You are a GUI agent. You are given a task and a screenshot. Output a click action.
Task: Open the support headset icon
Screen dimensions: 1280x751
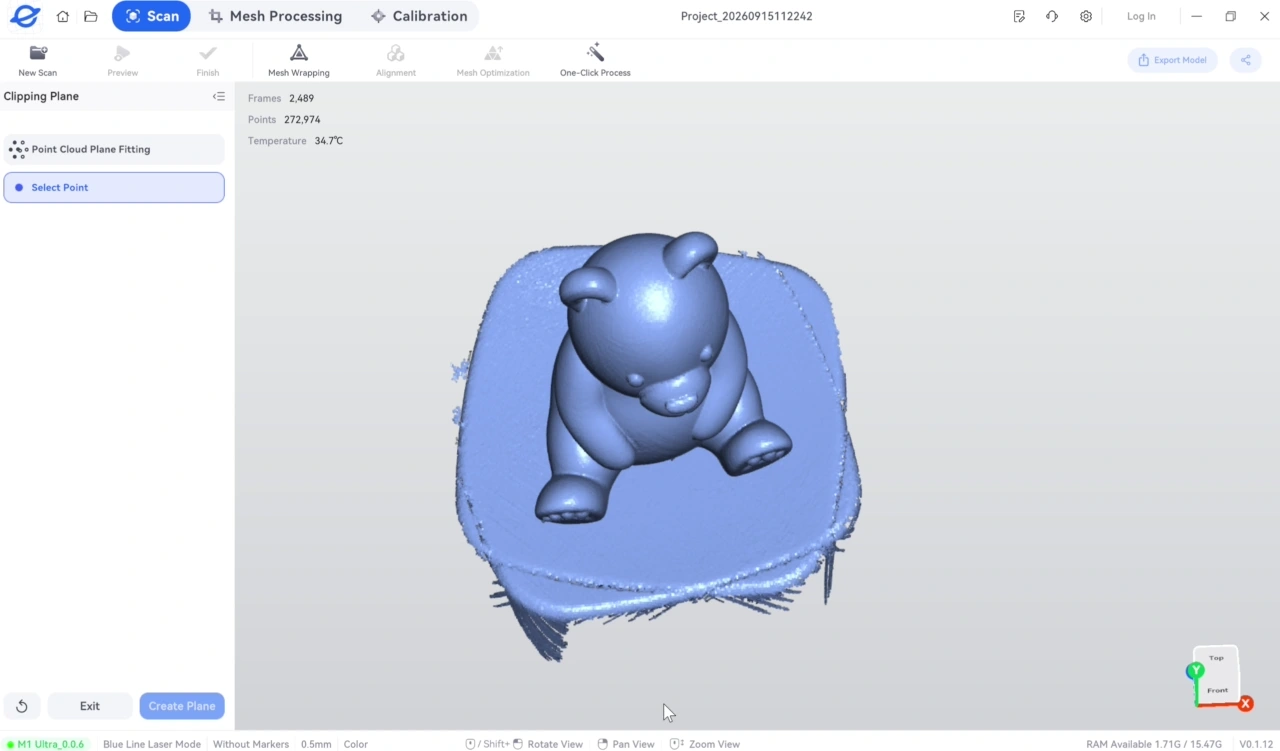coord(1052,16)
